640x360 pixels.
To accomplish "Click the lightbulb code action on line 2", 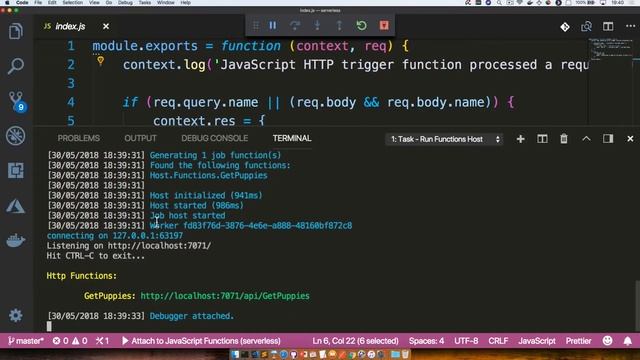I will pos(100,61).
